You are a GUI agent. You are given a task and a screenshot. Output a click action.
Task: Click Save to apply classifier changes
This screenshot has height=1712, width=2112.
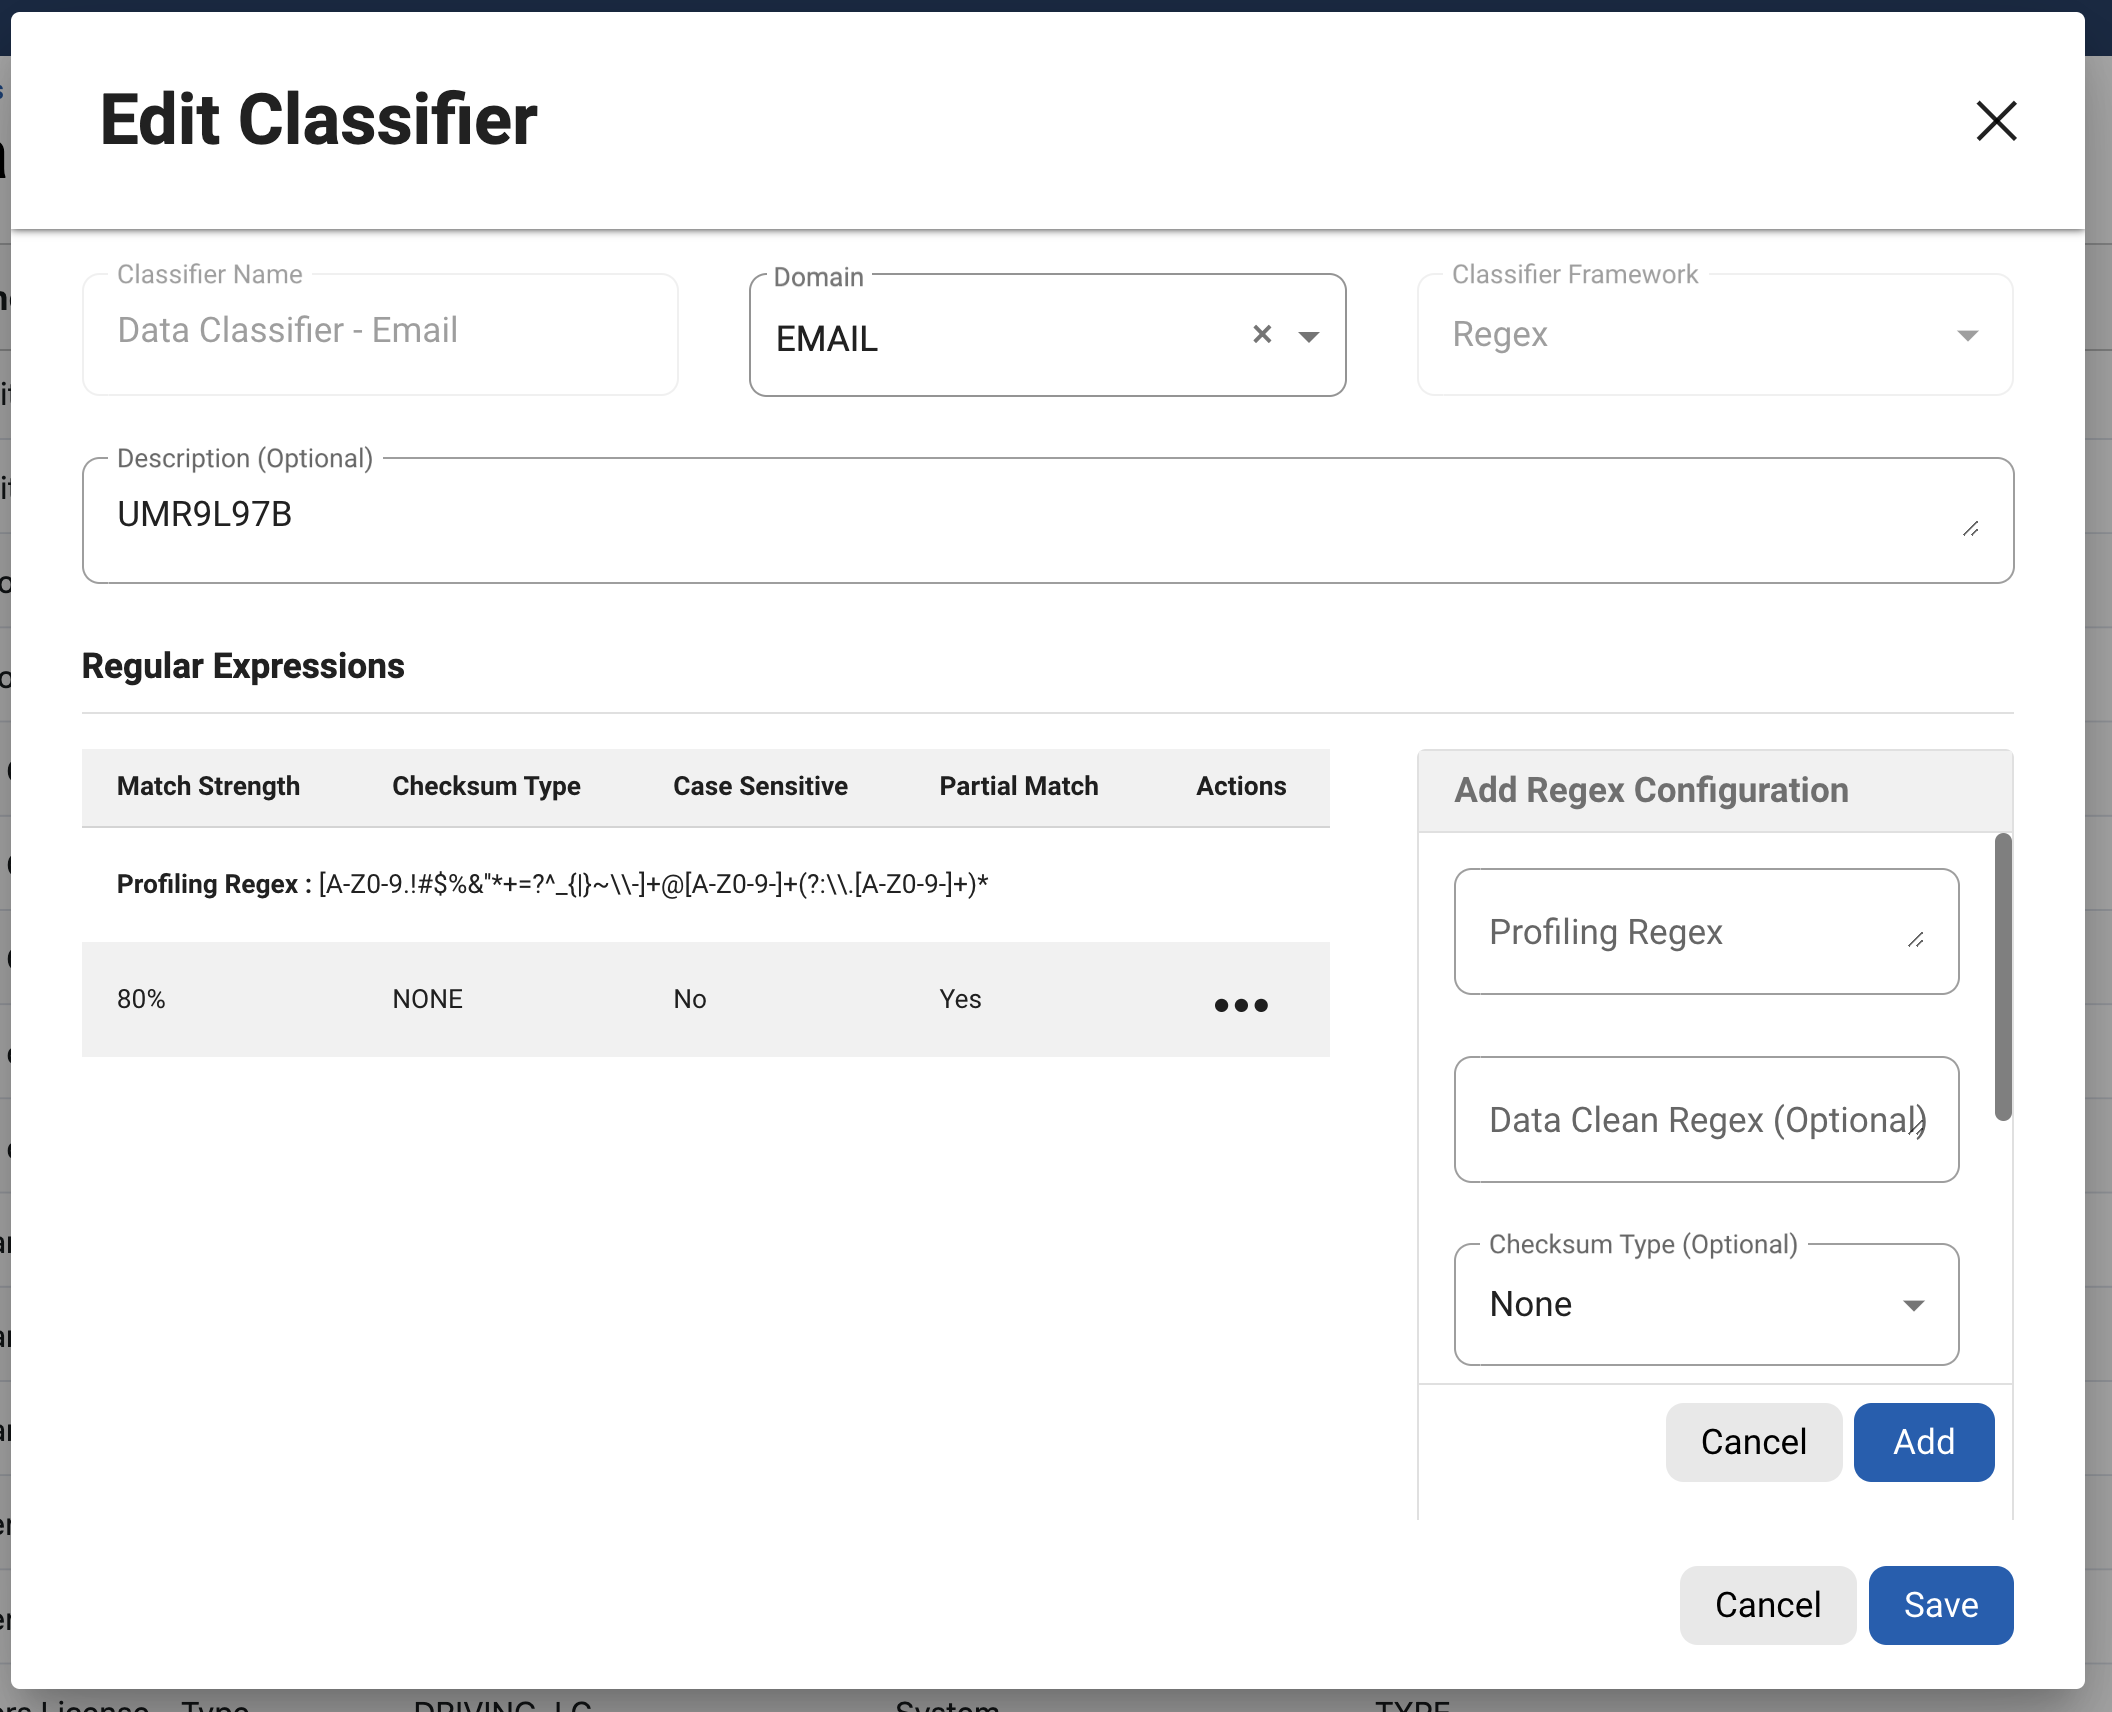(x=1939, y=1604)
